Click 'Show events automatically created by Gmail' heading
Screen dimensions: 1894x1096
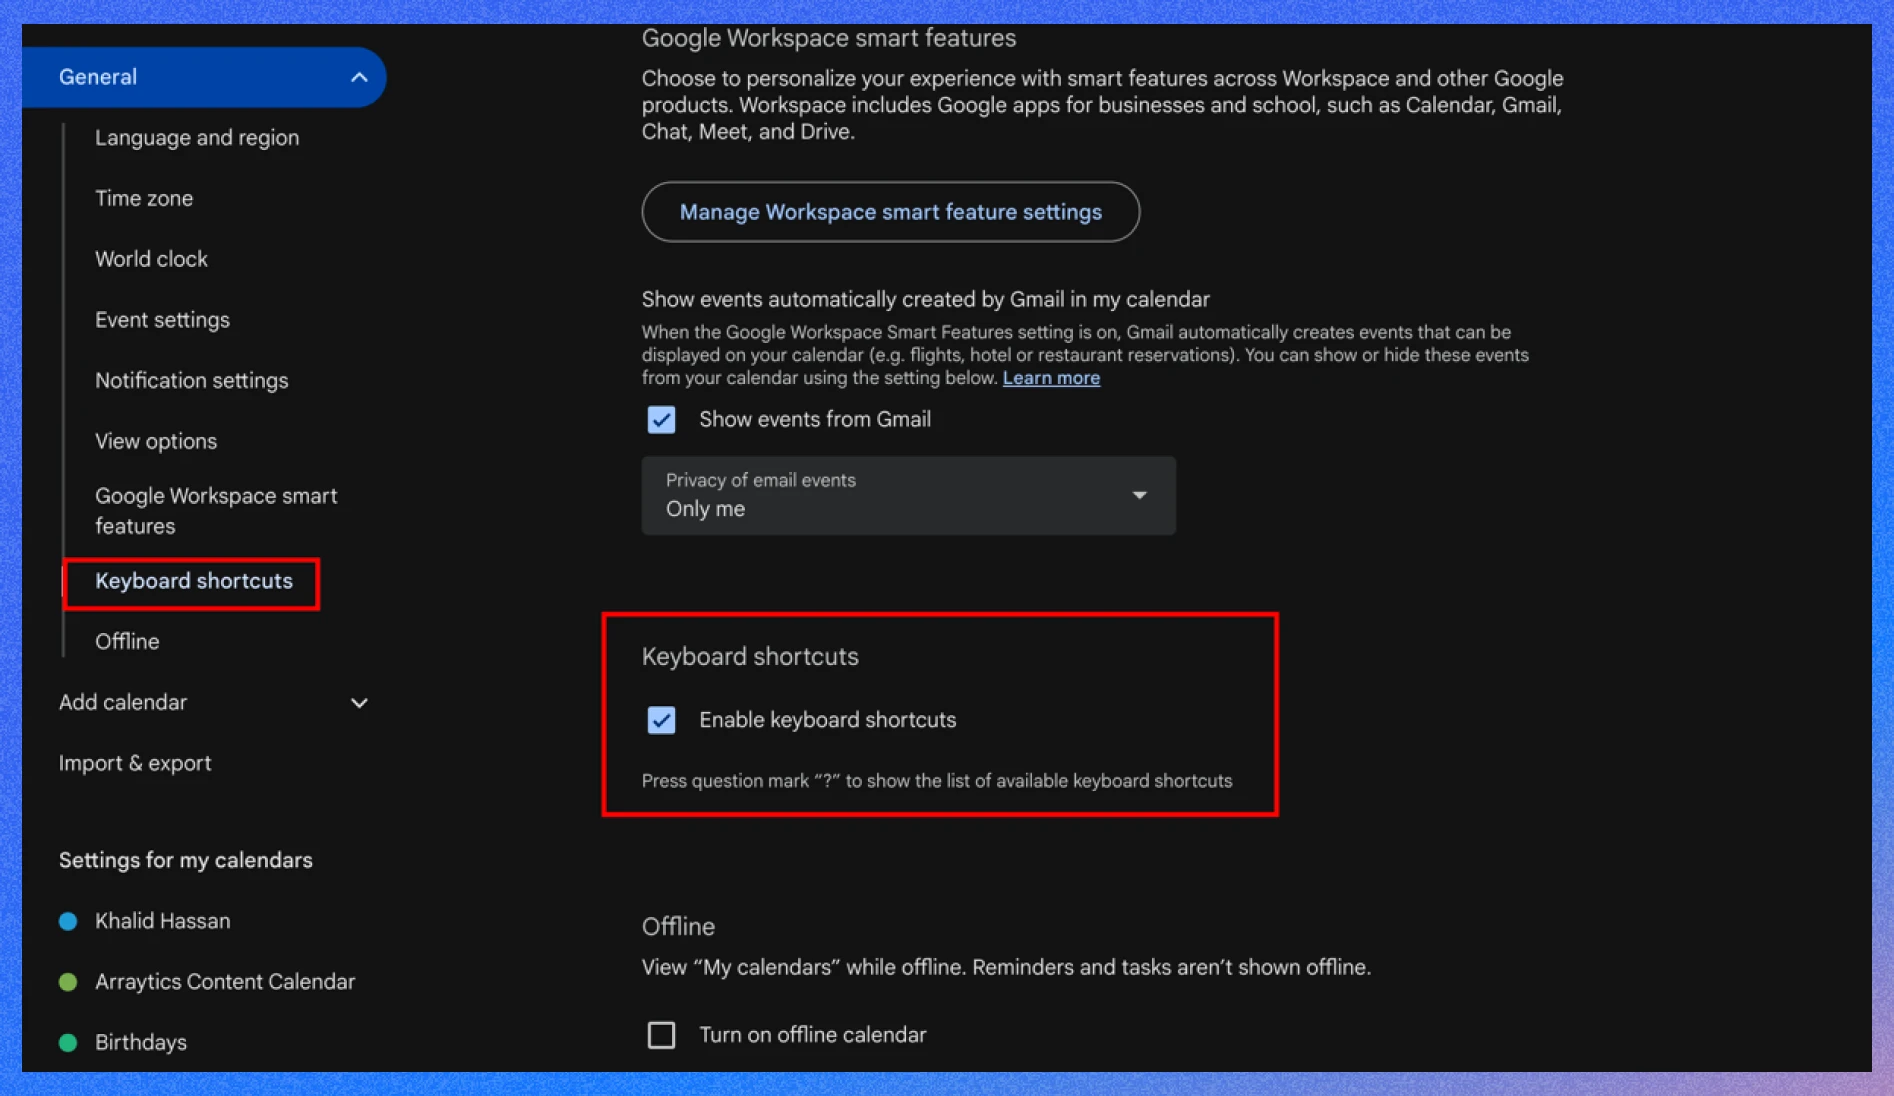point(925,299)
